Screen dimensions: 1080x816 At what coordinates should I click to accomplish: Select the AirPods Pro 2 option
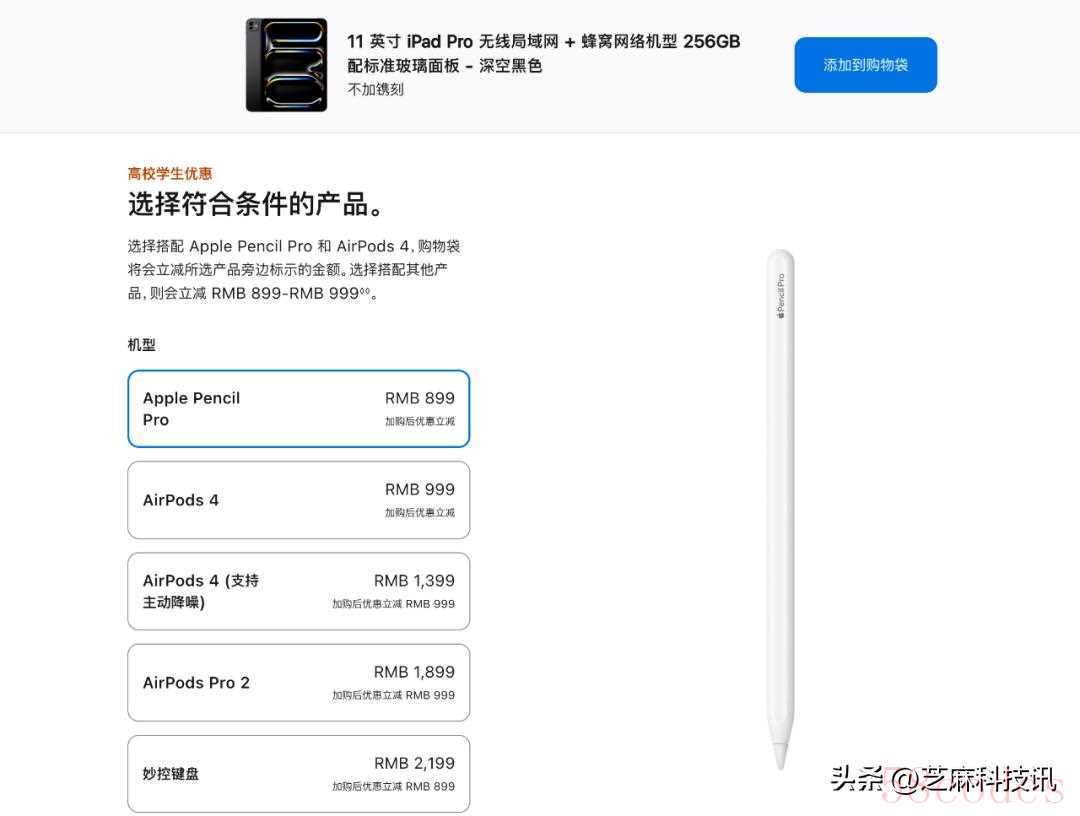(x=298, y=682)
